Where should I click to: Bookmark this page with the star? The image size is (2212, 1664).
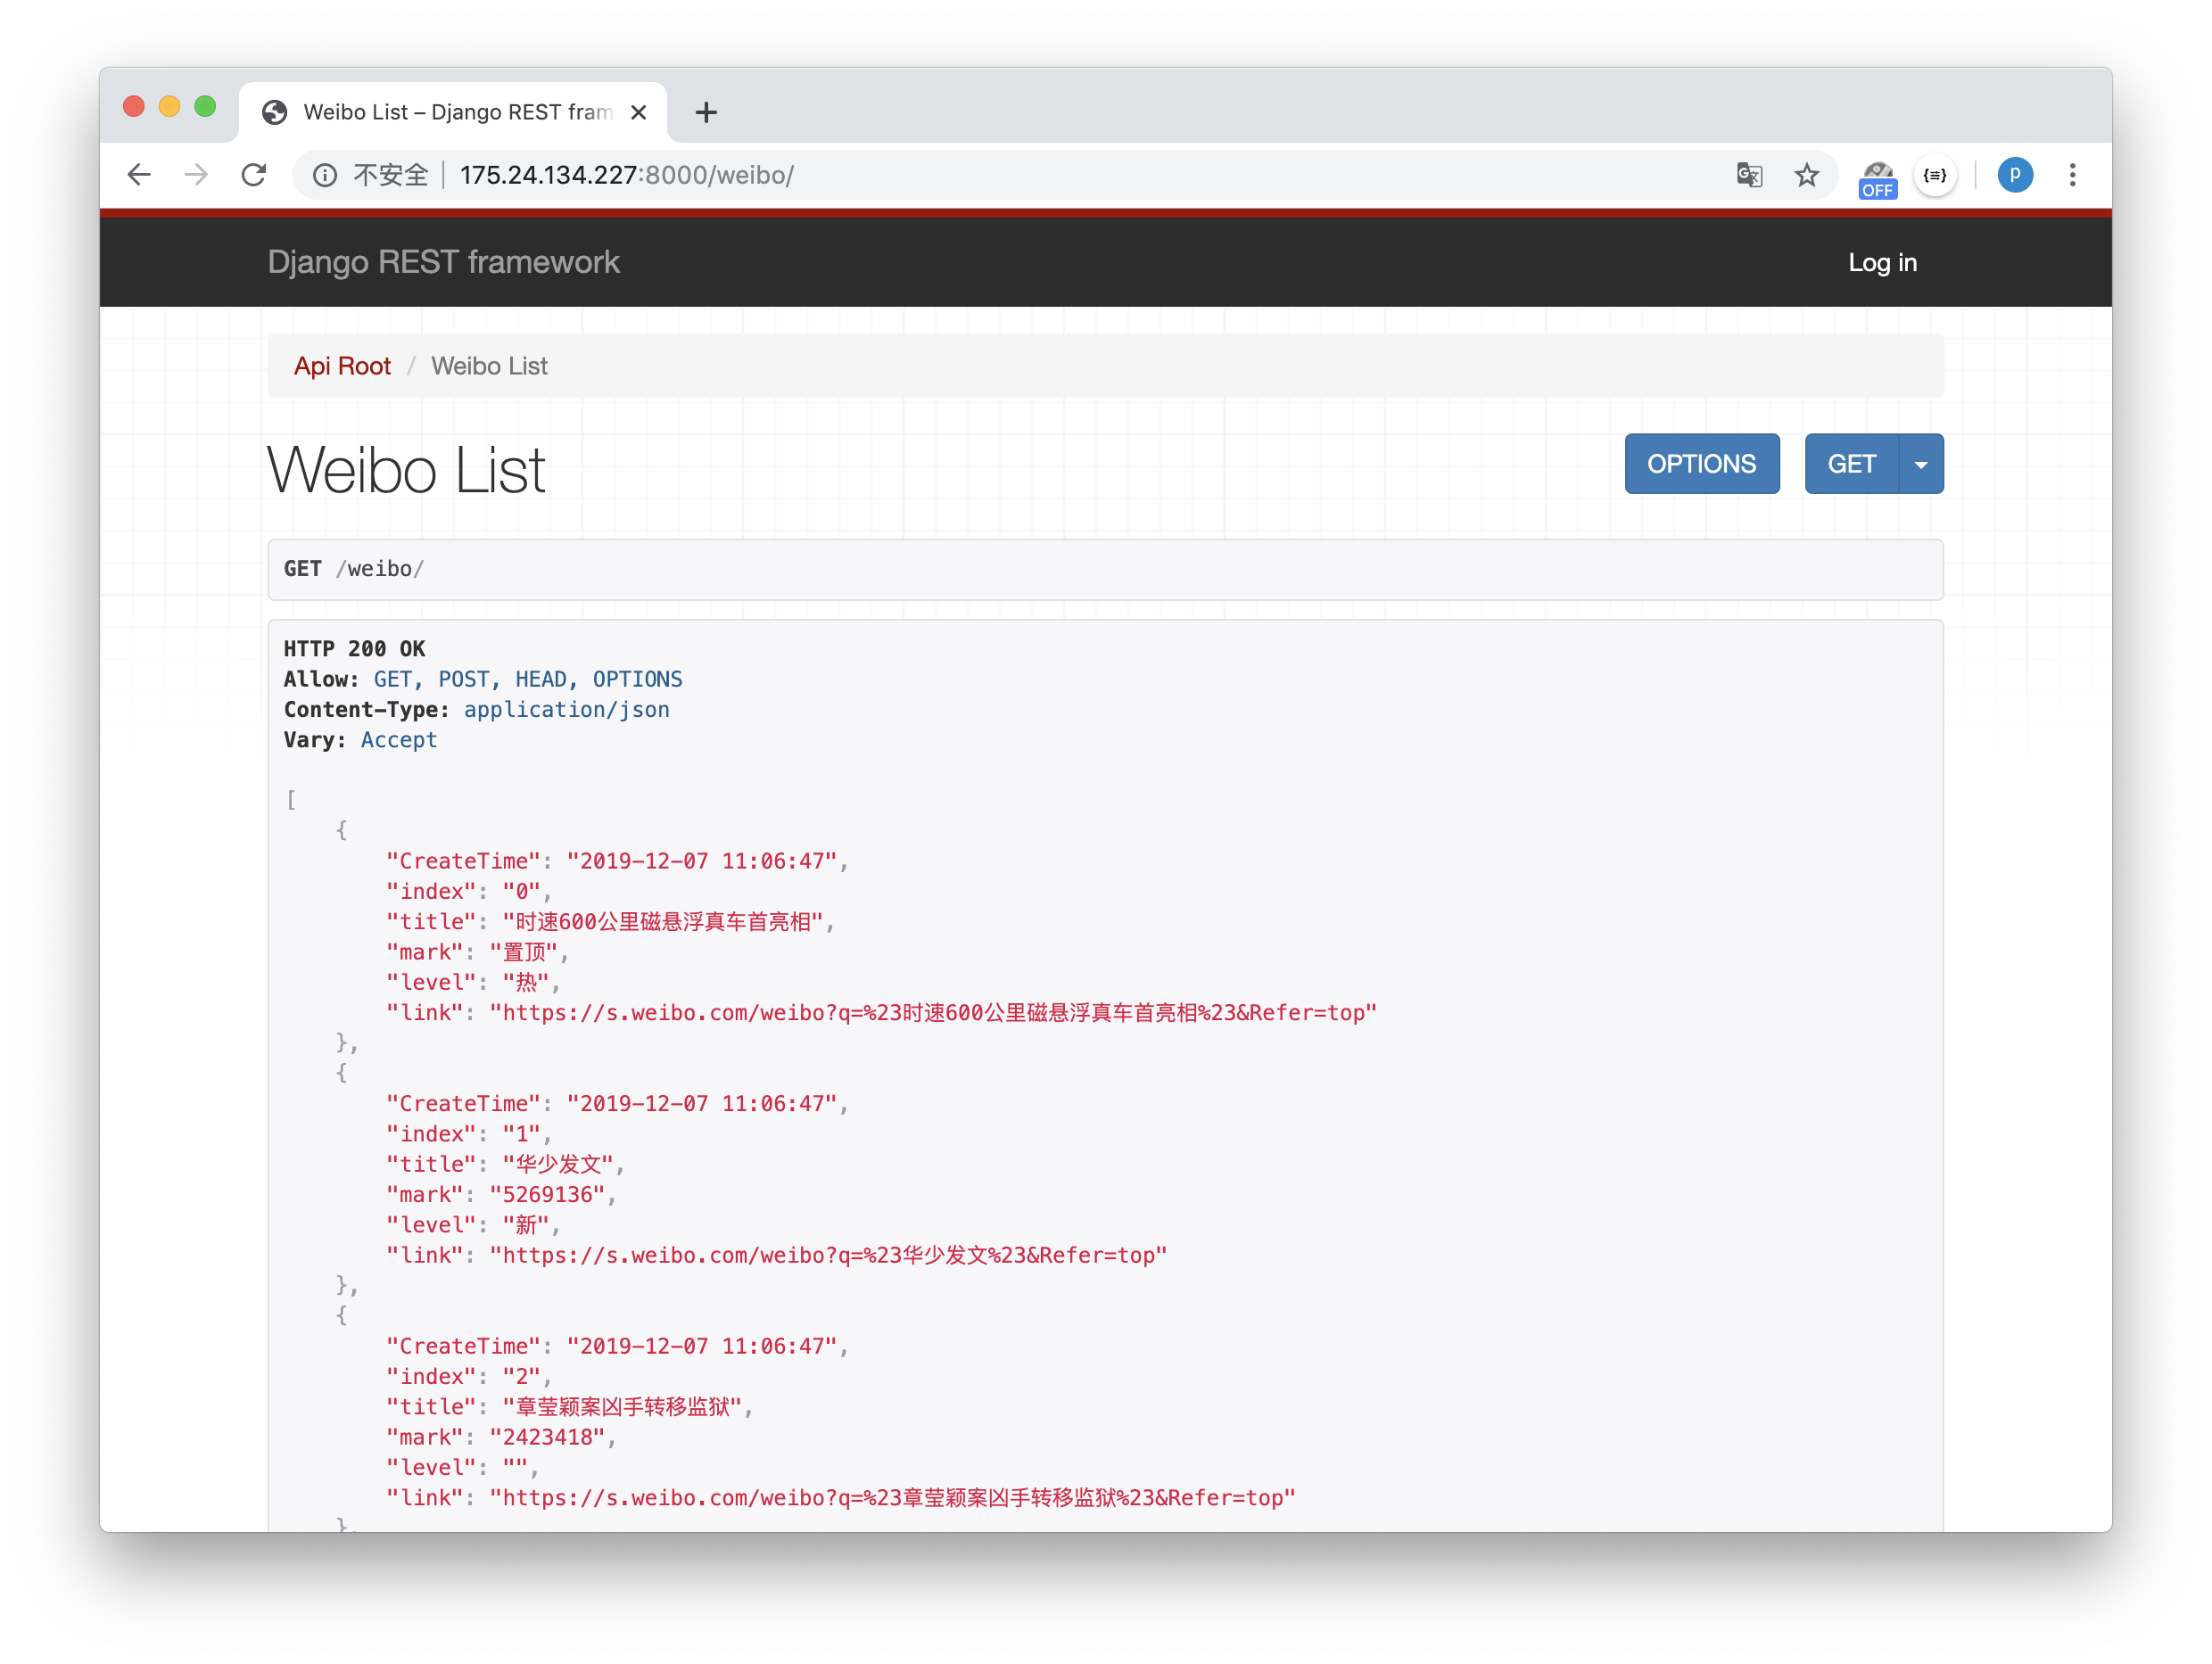click(x=1806, y=175)
